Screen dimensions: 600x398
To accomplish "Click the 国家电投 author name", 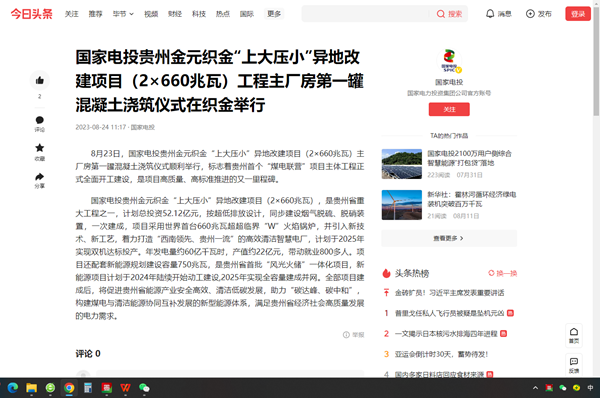I will [449, 82].
